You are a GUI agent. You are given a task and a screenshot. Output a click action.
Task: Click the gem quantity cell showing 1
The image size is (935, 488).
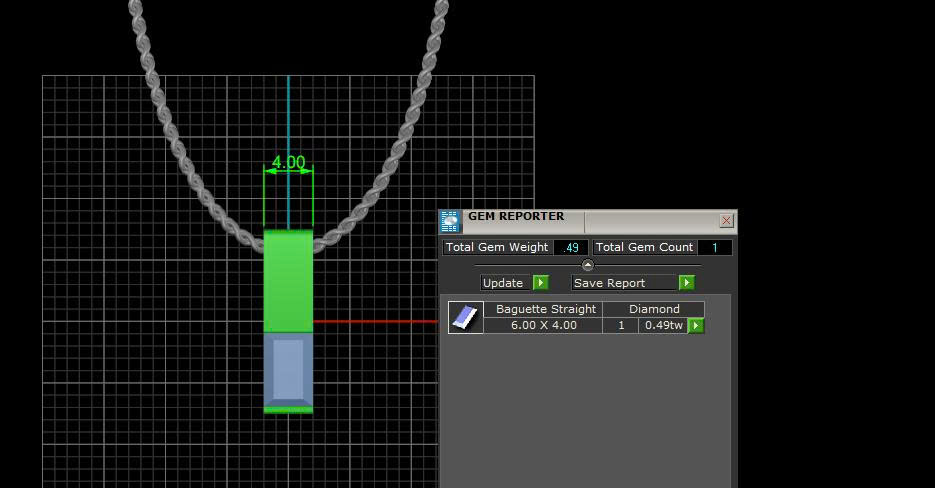621,326
